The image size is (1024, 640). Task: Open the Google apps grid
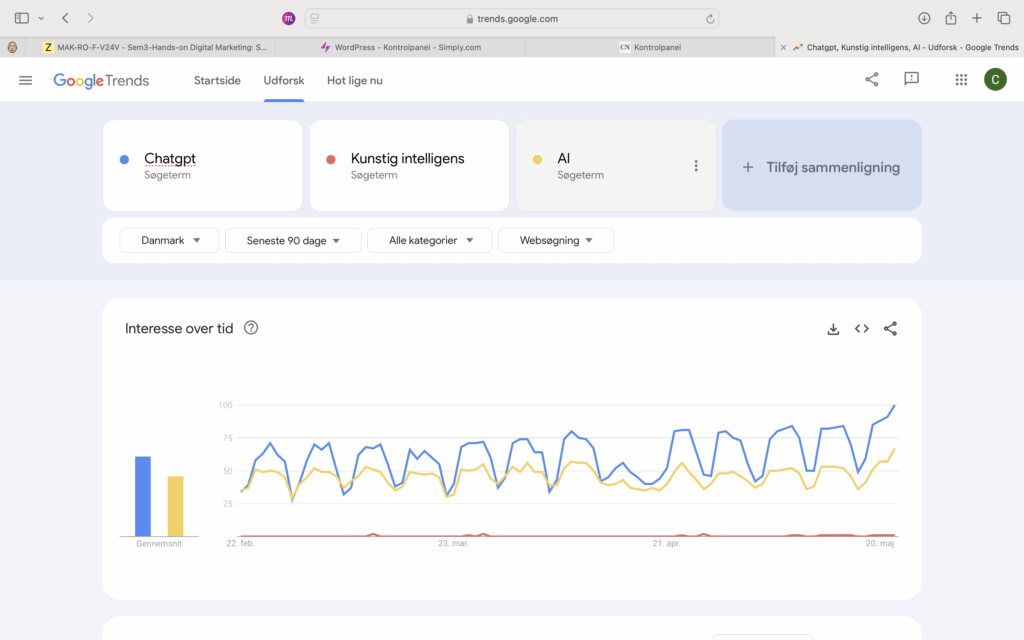pos(961,80)
